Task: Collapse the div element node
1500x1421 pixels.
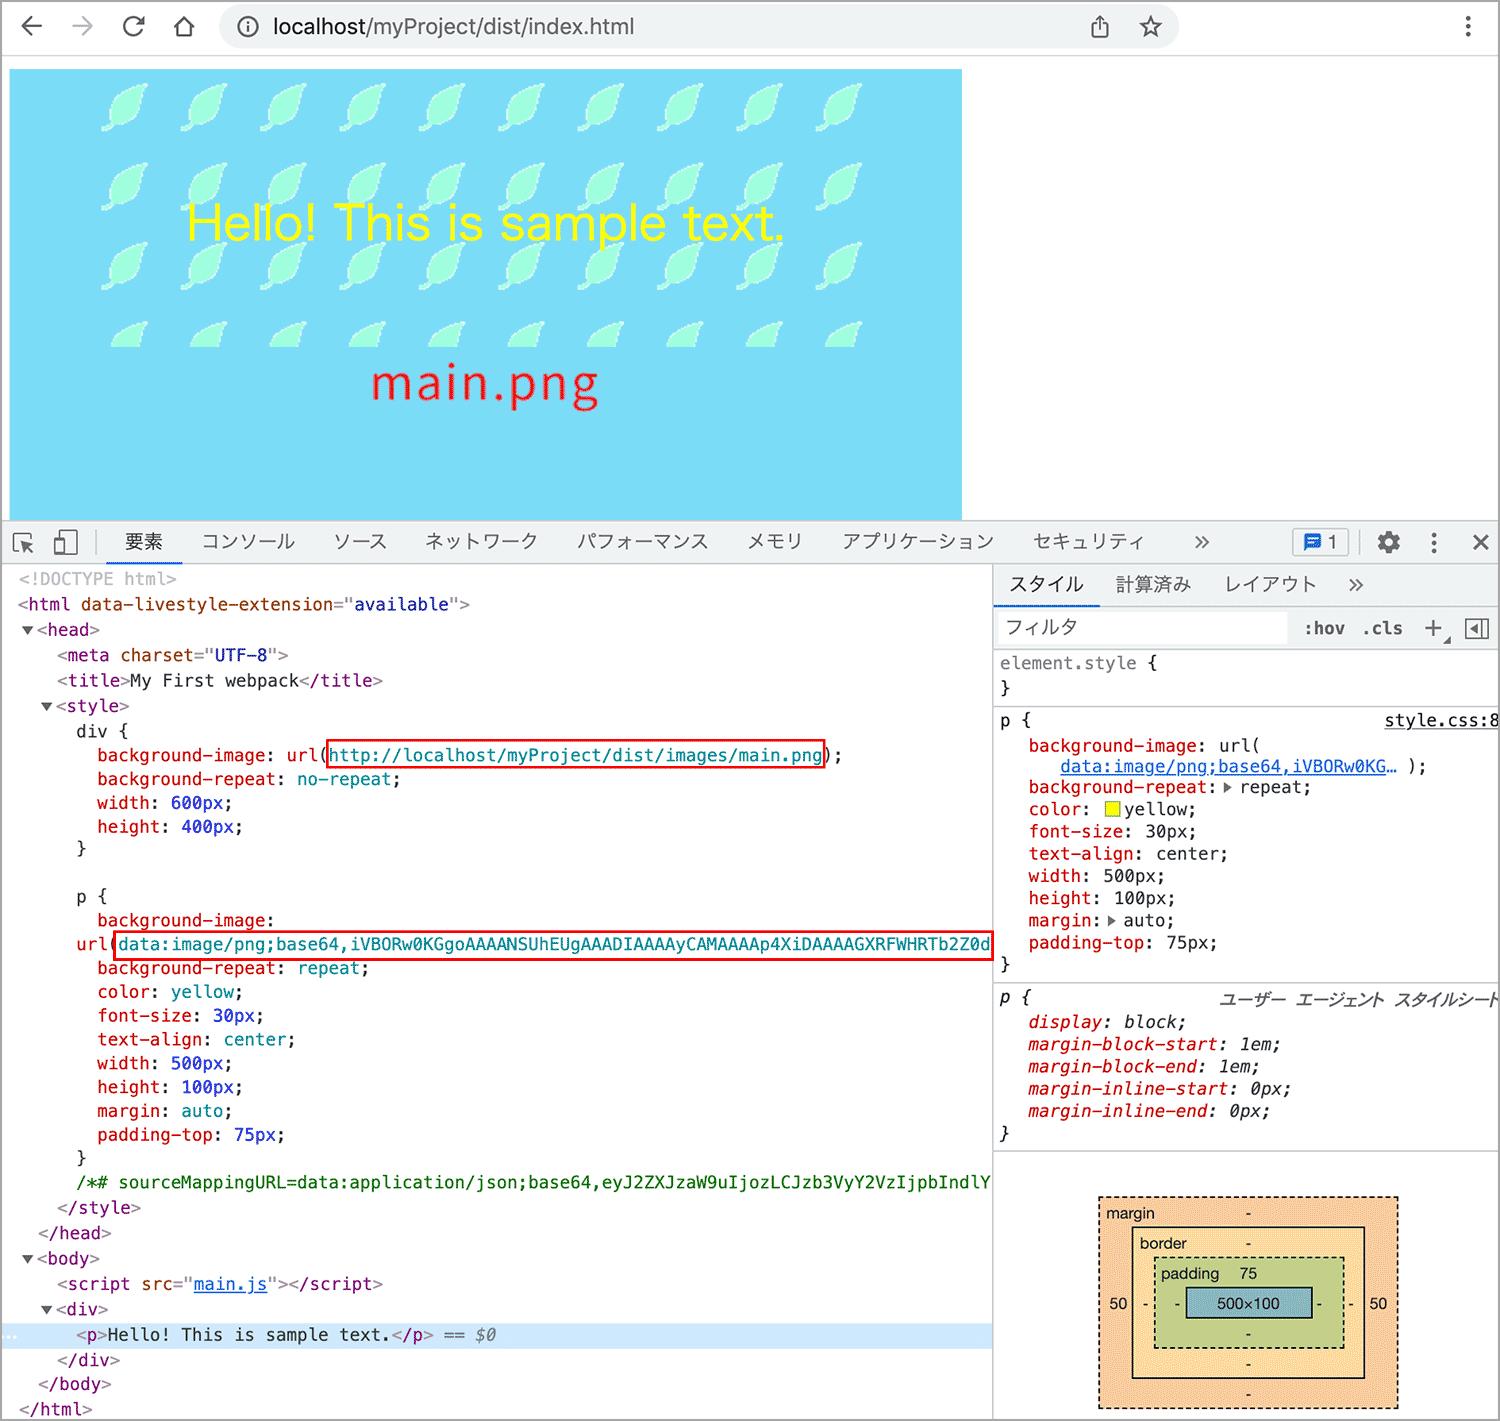Action: pos(47,1309)
